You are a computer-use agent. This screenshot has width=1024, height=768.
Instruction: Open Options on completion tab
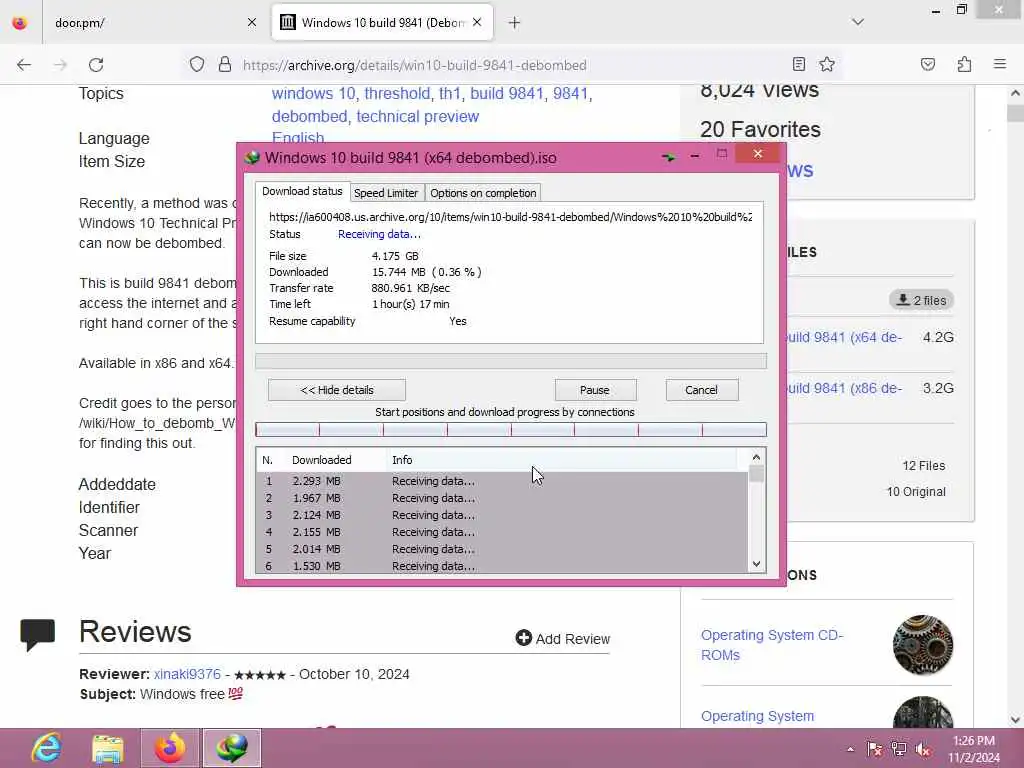(x=483, y=193)
